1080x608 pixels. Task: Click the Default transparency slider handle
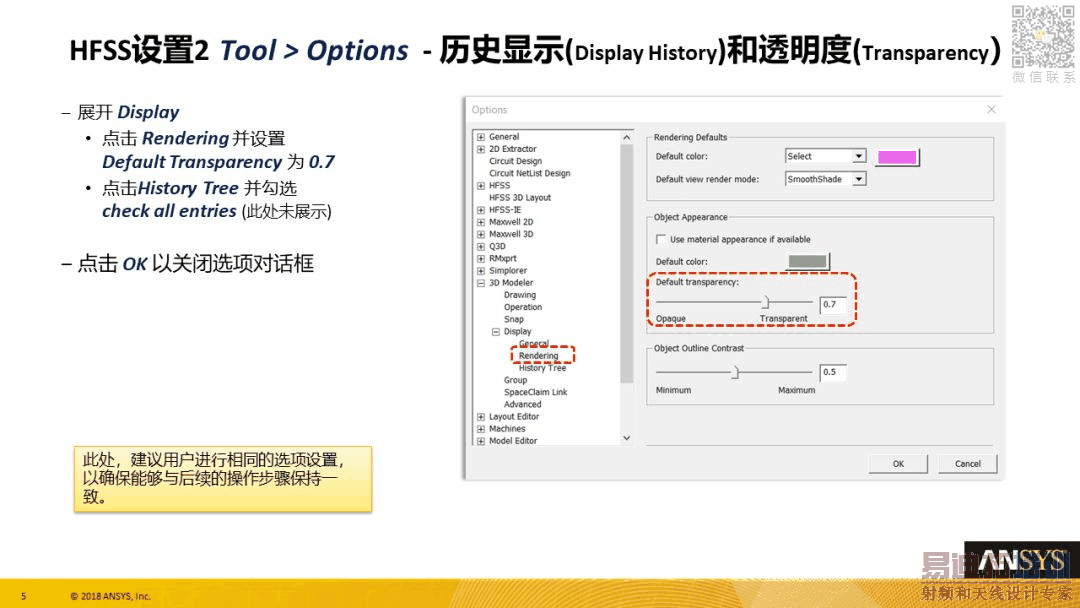(x=765, y=302)
